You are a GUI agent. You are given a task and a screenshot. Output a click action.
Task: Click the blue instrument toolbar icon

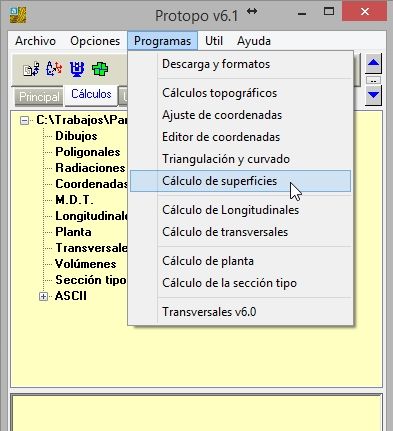click(x=77, y=69)
